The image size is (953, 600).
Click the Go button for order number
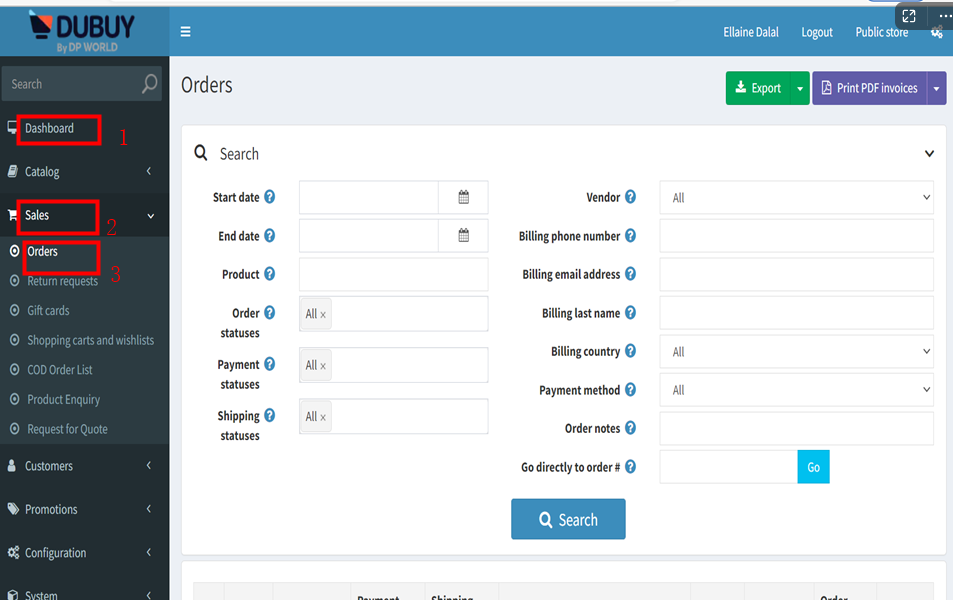[813, 467]
